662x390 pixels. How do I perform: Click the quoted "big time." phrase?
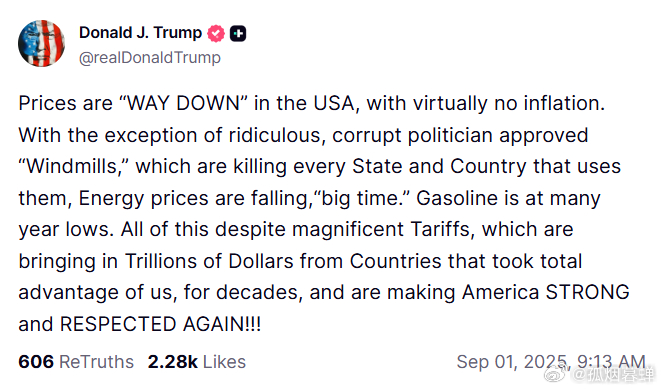[x=362, y=198]
